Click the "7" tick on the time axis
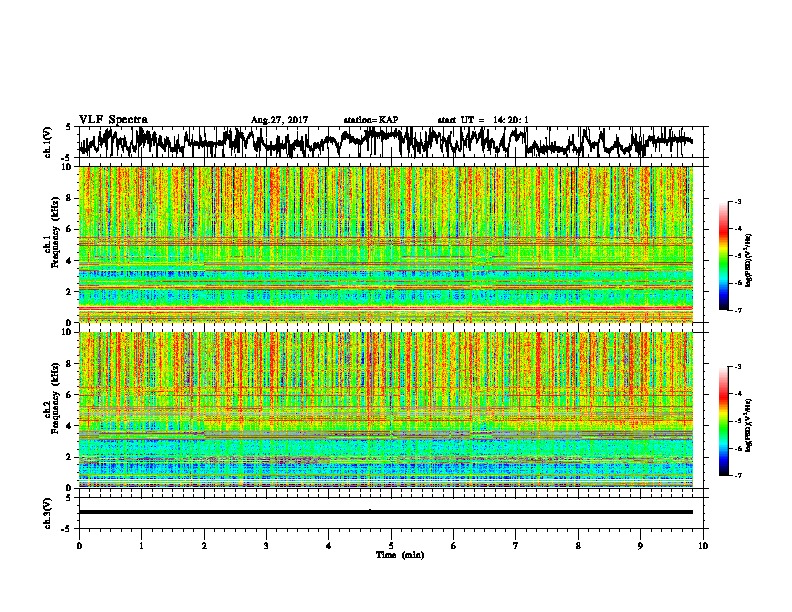This screenshot has width=792, height=612. [516, 546]
